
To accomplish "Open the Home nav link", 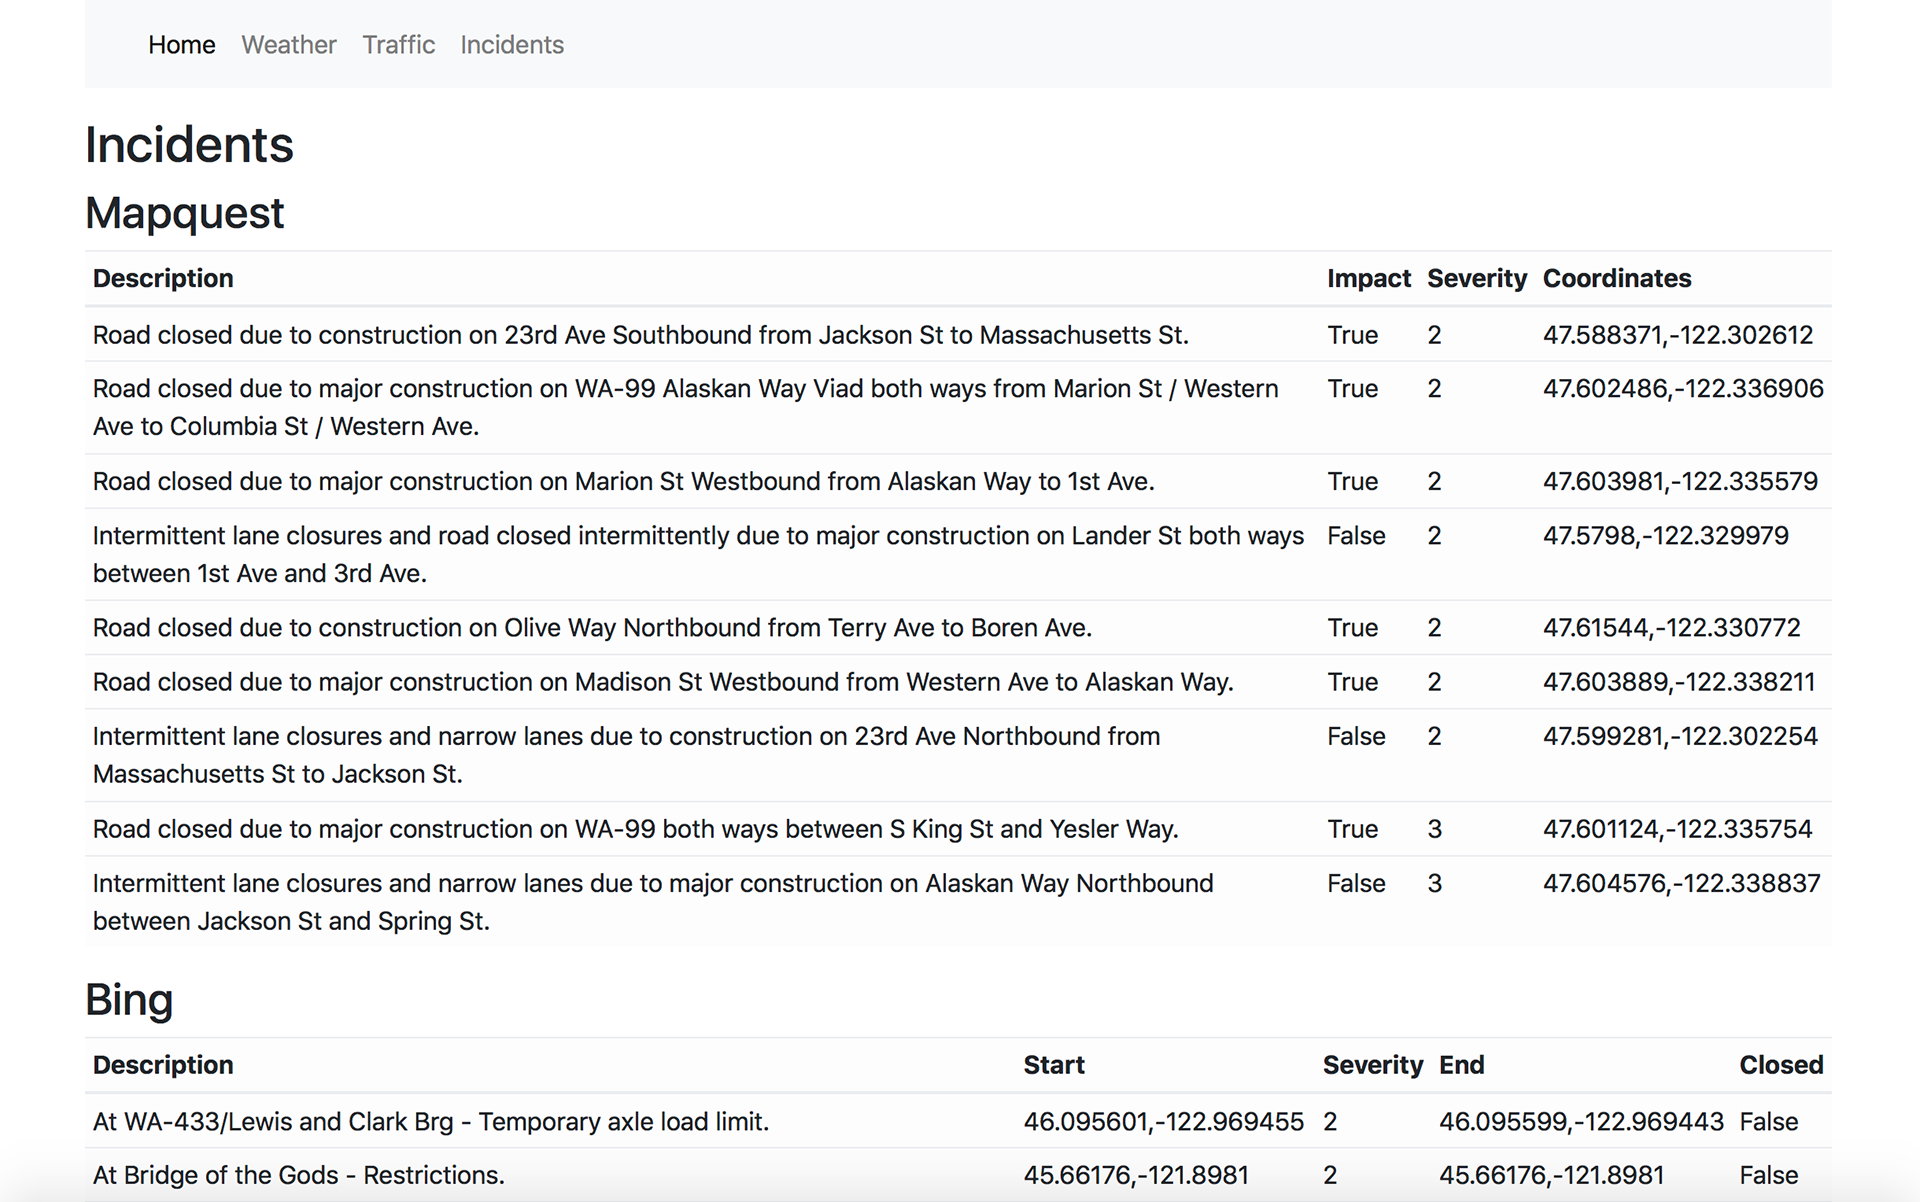I will coord(181,45).
